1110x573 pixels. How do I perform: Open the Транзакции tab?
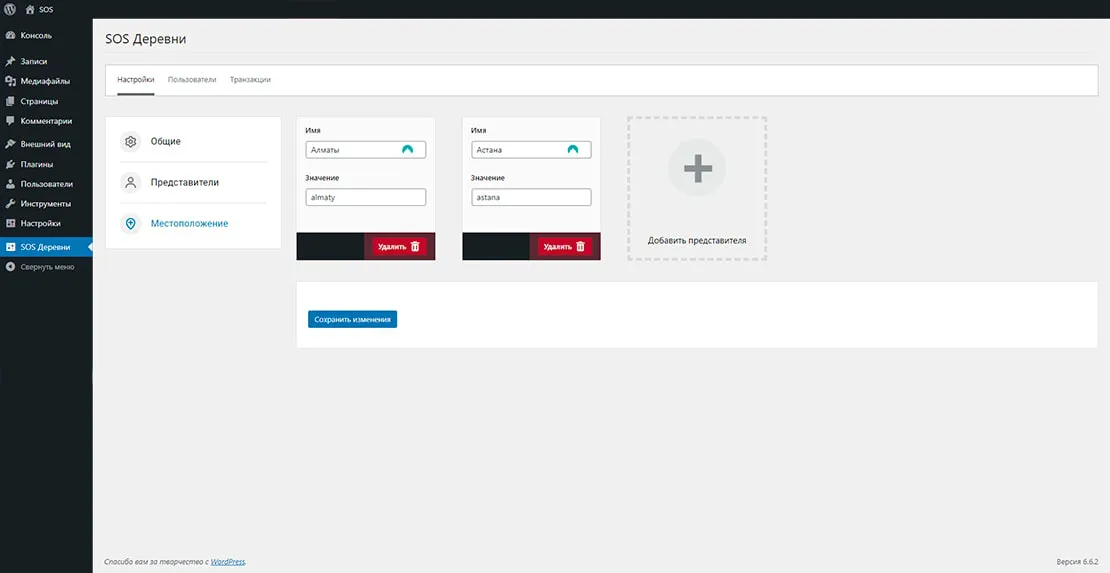click(250, 80)
